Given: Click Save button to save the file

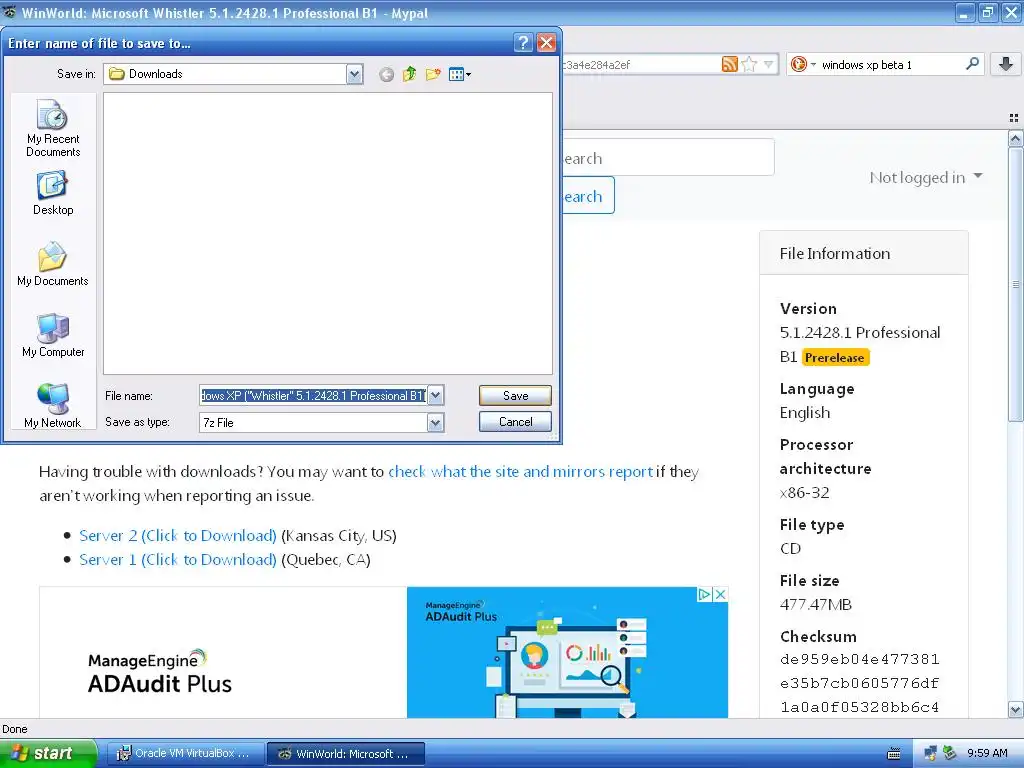Looking at the screenshot, I should pyautogui.click(x=515, y=396).
